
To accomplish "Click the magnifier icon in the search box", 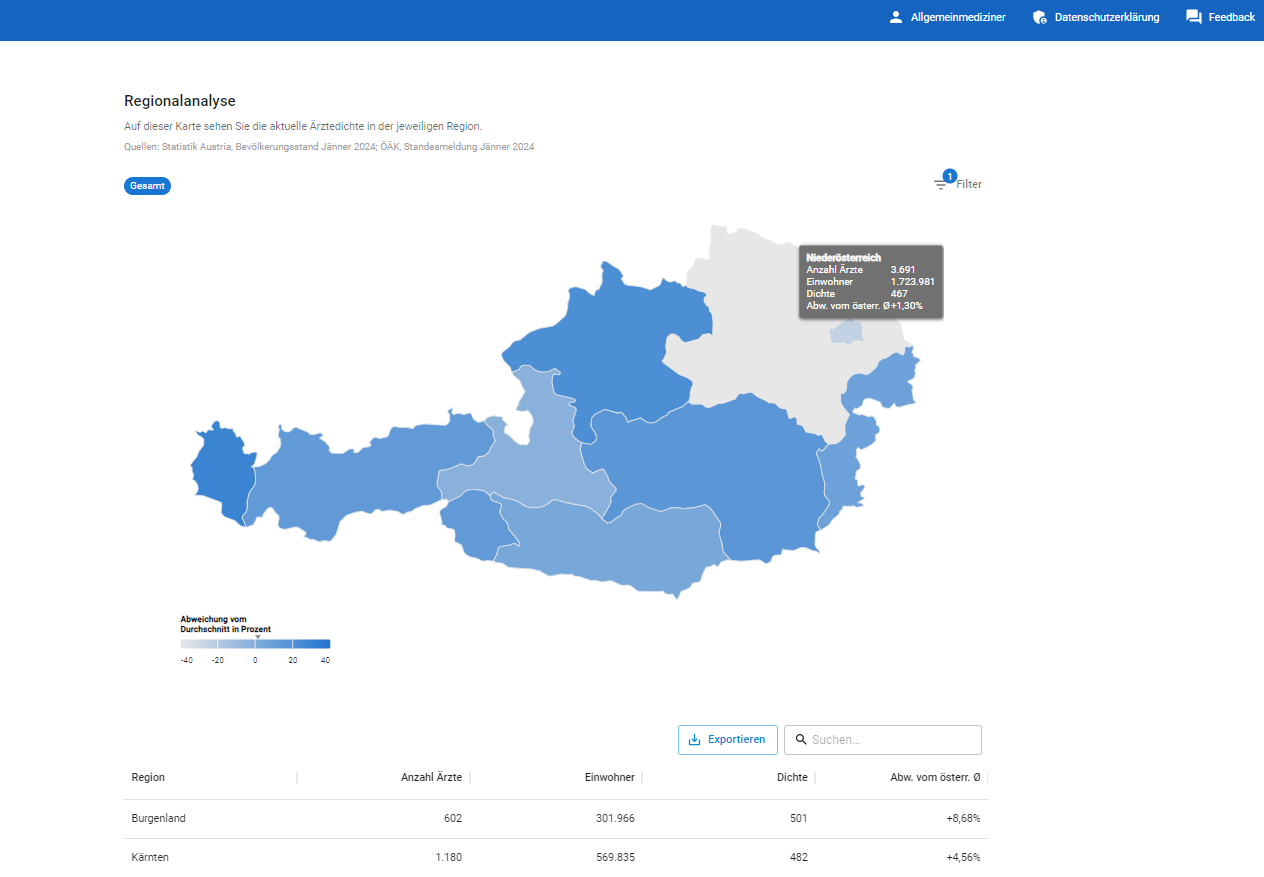I will point(801,740).
